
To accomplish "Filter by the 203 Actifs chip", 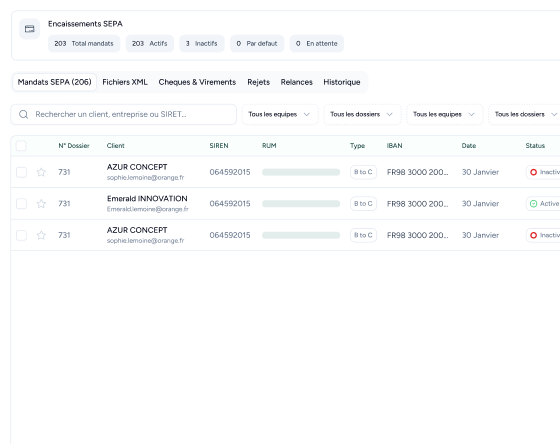I will (x=150, y=44).
